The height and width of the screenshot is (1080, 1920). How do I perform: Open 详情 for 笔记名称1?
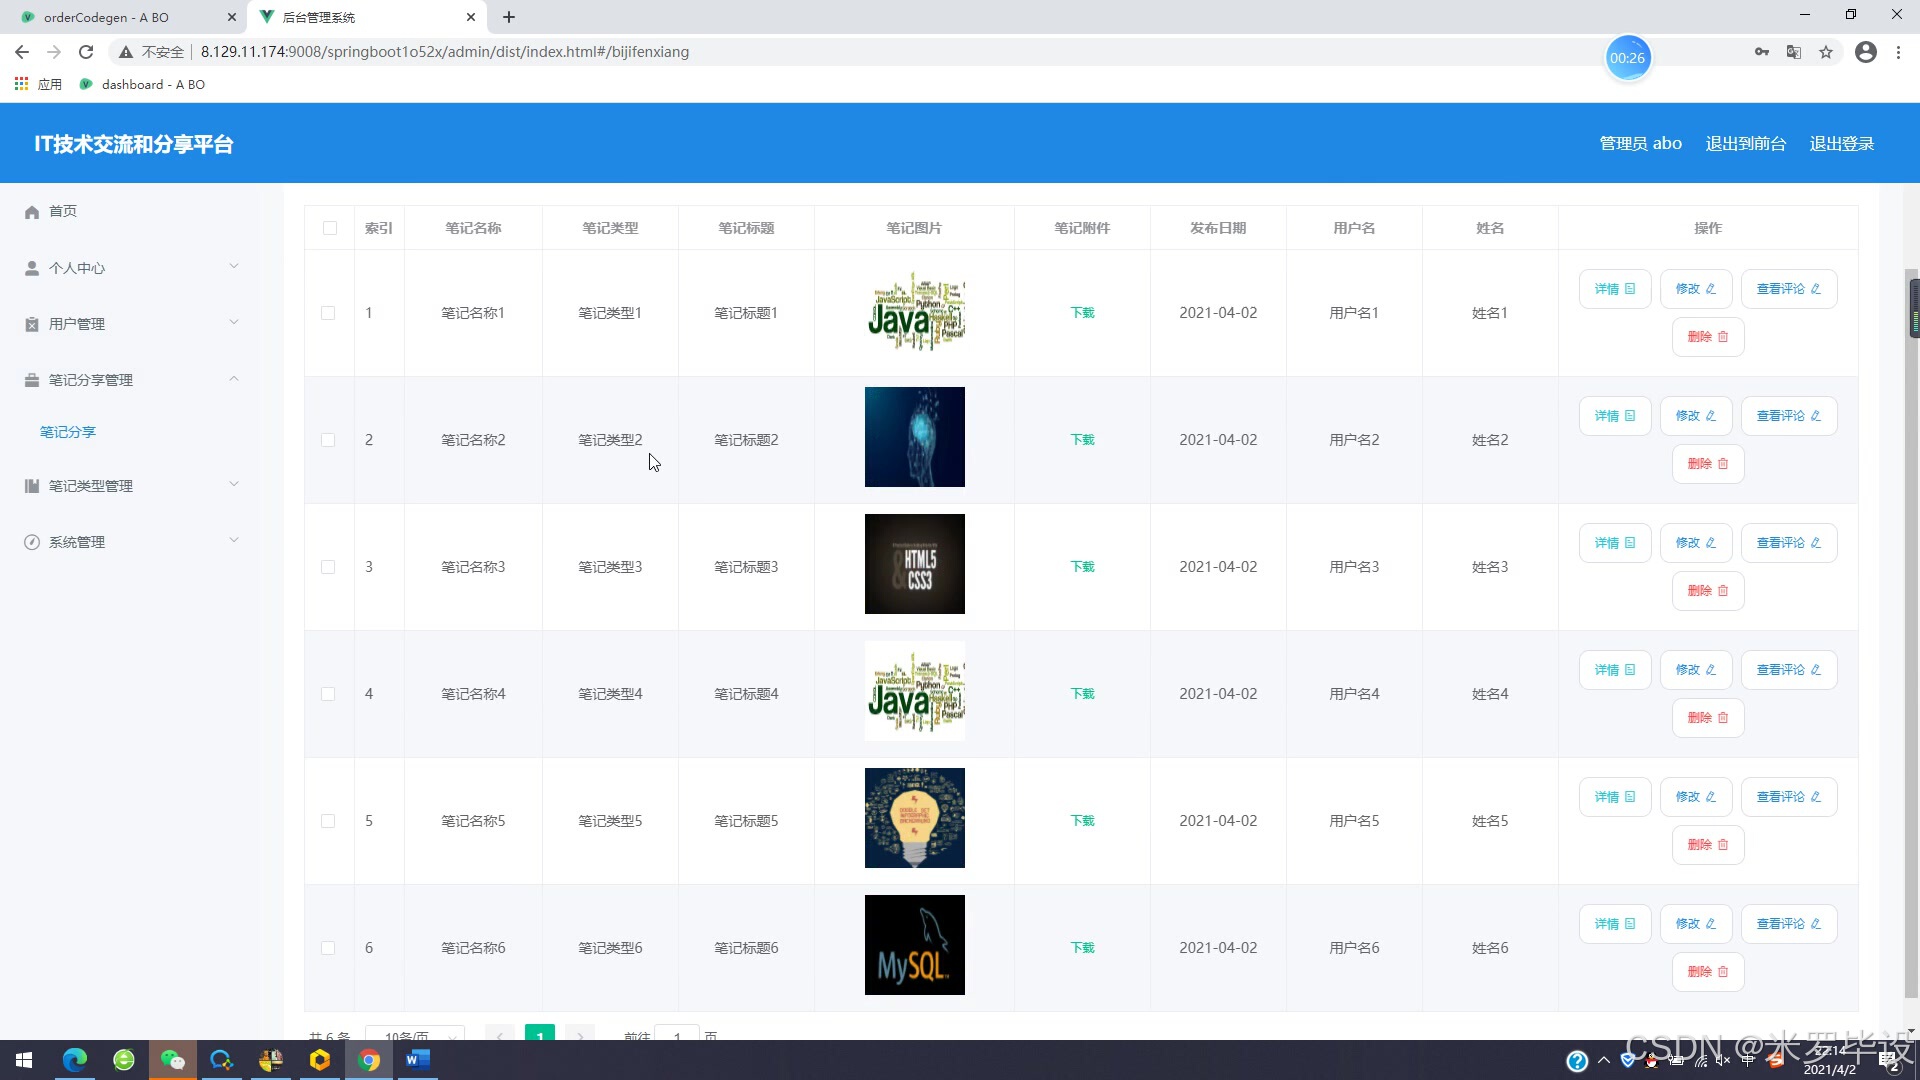[x=1615, y=289]
